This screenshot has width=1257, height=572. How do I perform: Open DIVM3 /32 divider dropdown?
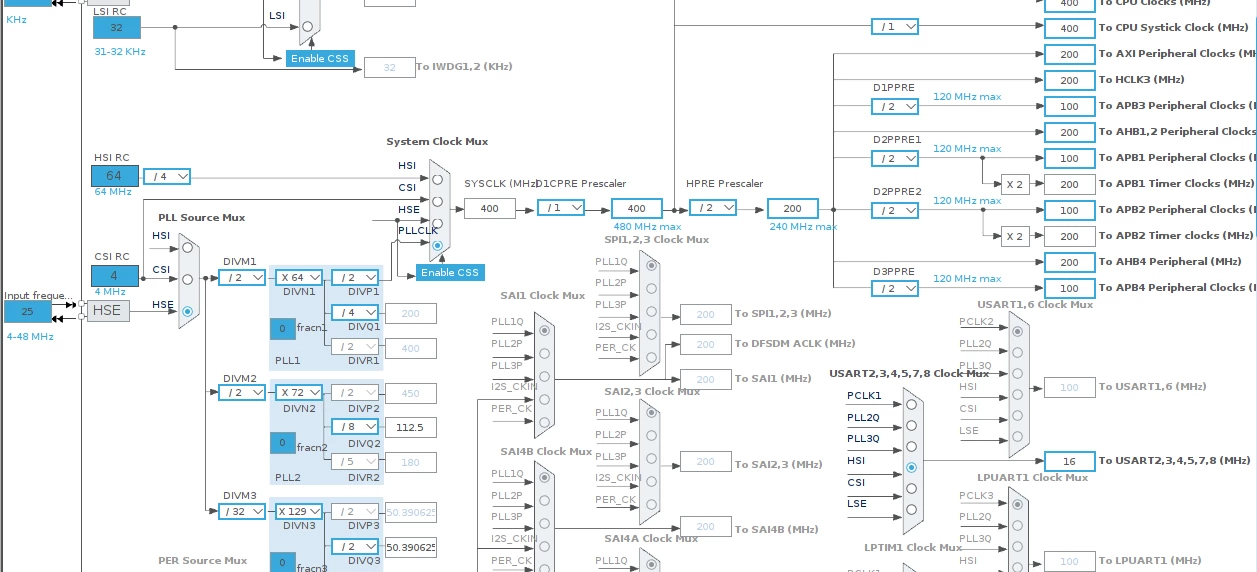(x=242, y=511)
